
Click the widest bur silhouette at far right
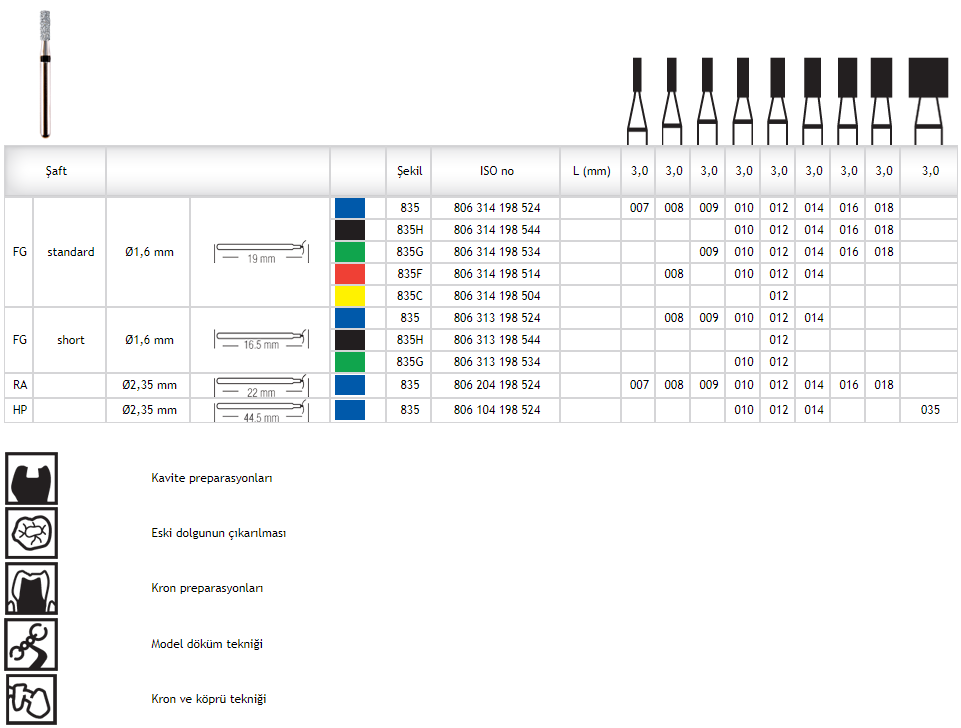point(928,98)
